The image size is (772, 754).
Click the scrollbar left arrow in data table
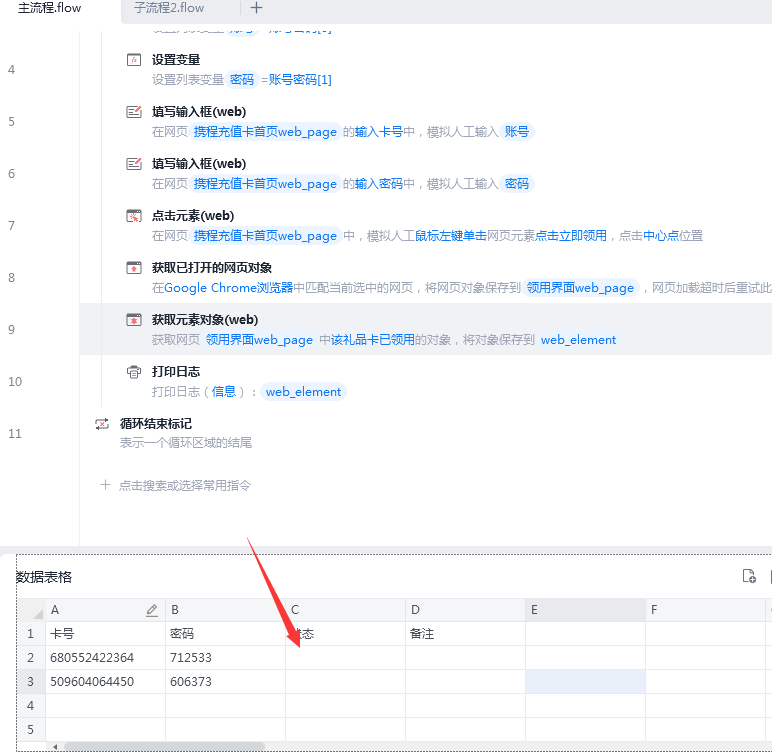(x=55, y=747)
